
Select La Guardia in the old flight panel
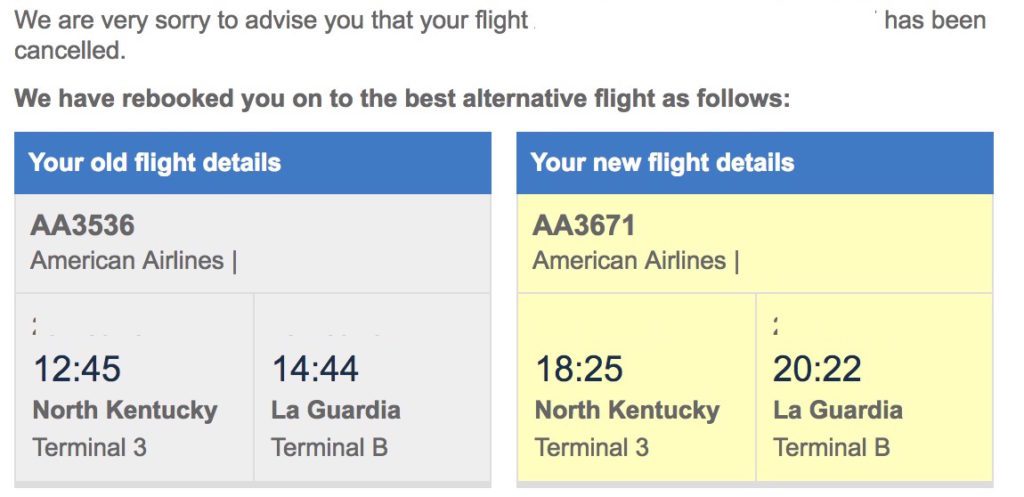tap(336, 410)
